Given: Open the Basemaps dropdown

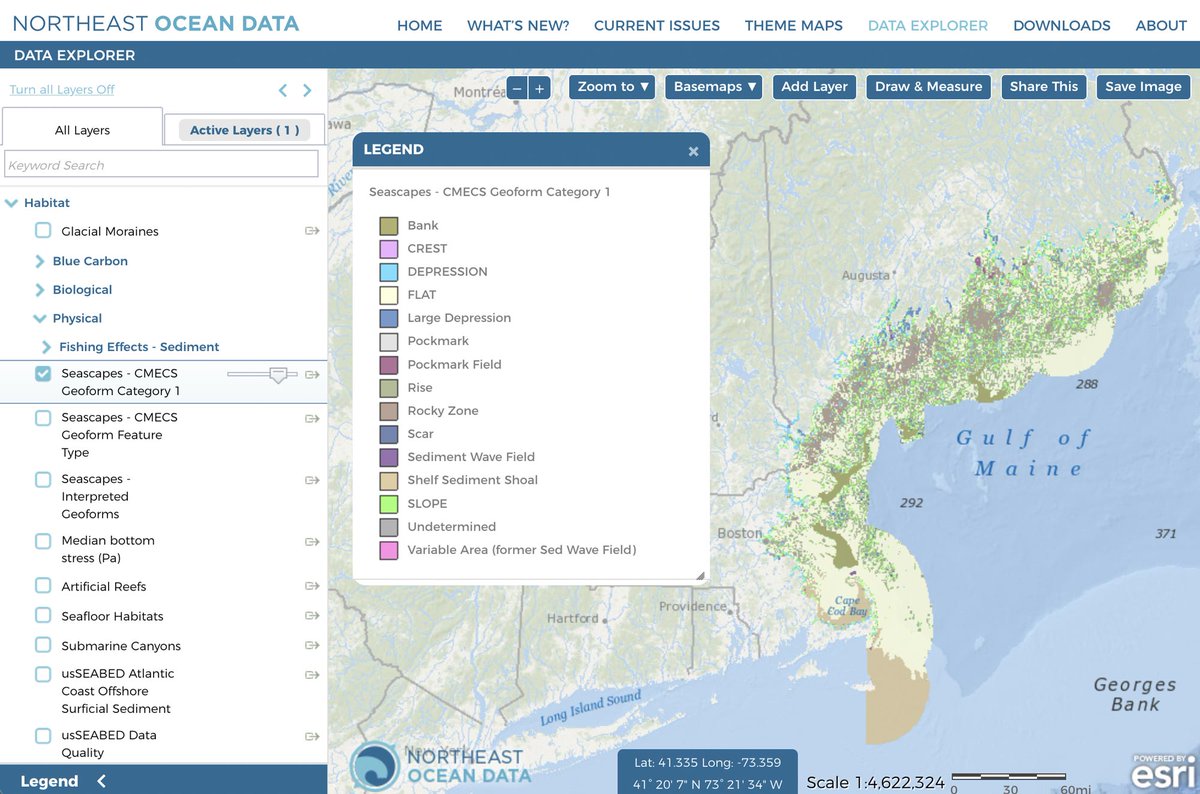Looking at the screenshot, I should coord(714,87).
